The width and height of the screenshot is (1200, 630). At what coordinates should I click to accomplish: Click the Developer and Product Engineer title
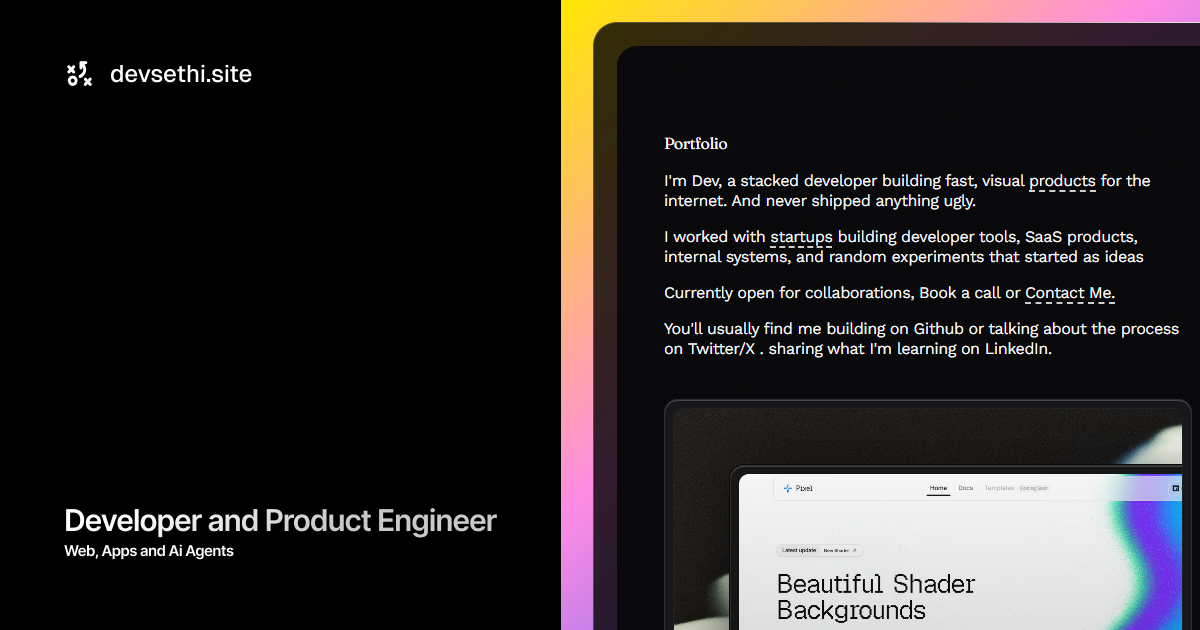pos(280,521)
